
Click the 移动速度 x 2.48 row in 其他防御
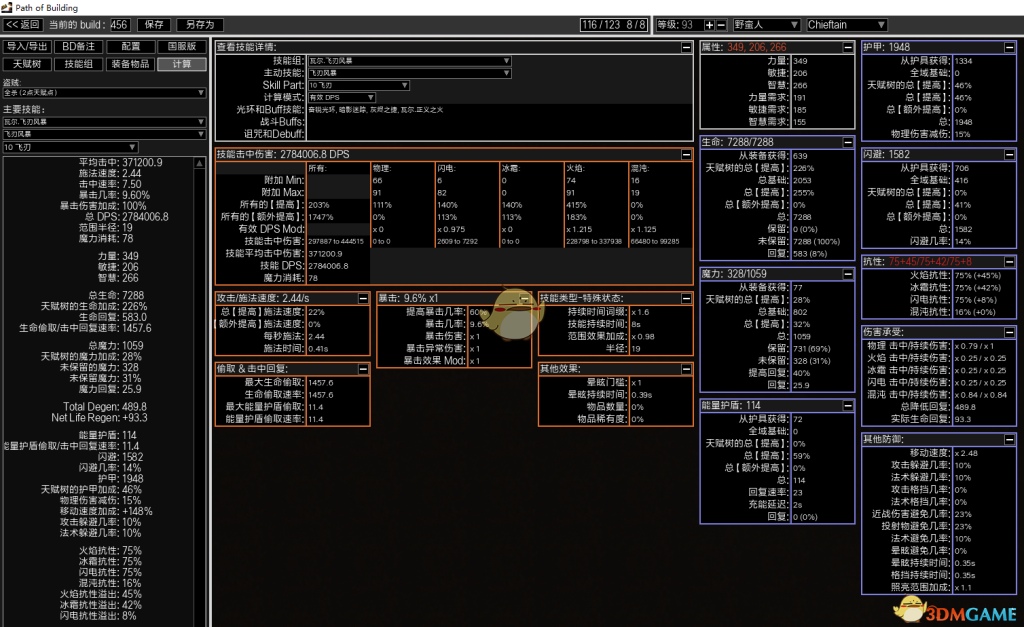[939, 453]
